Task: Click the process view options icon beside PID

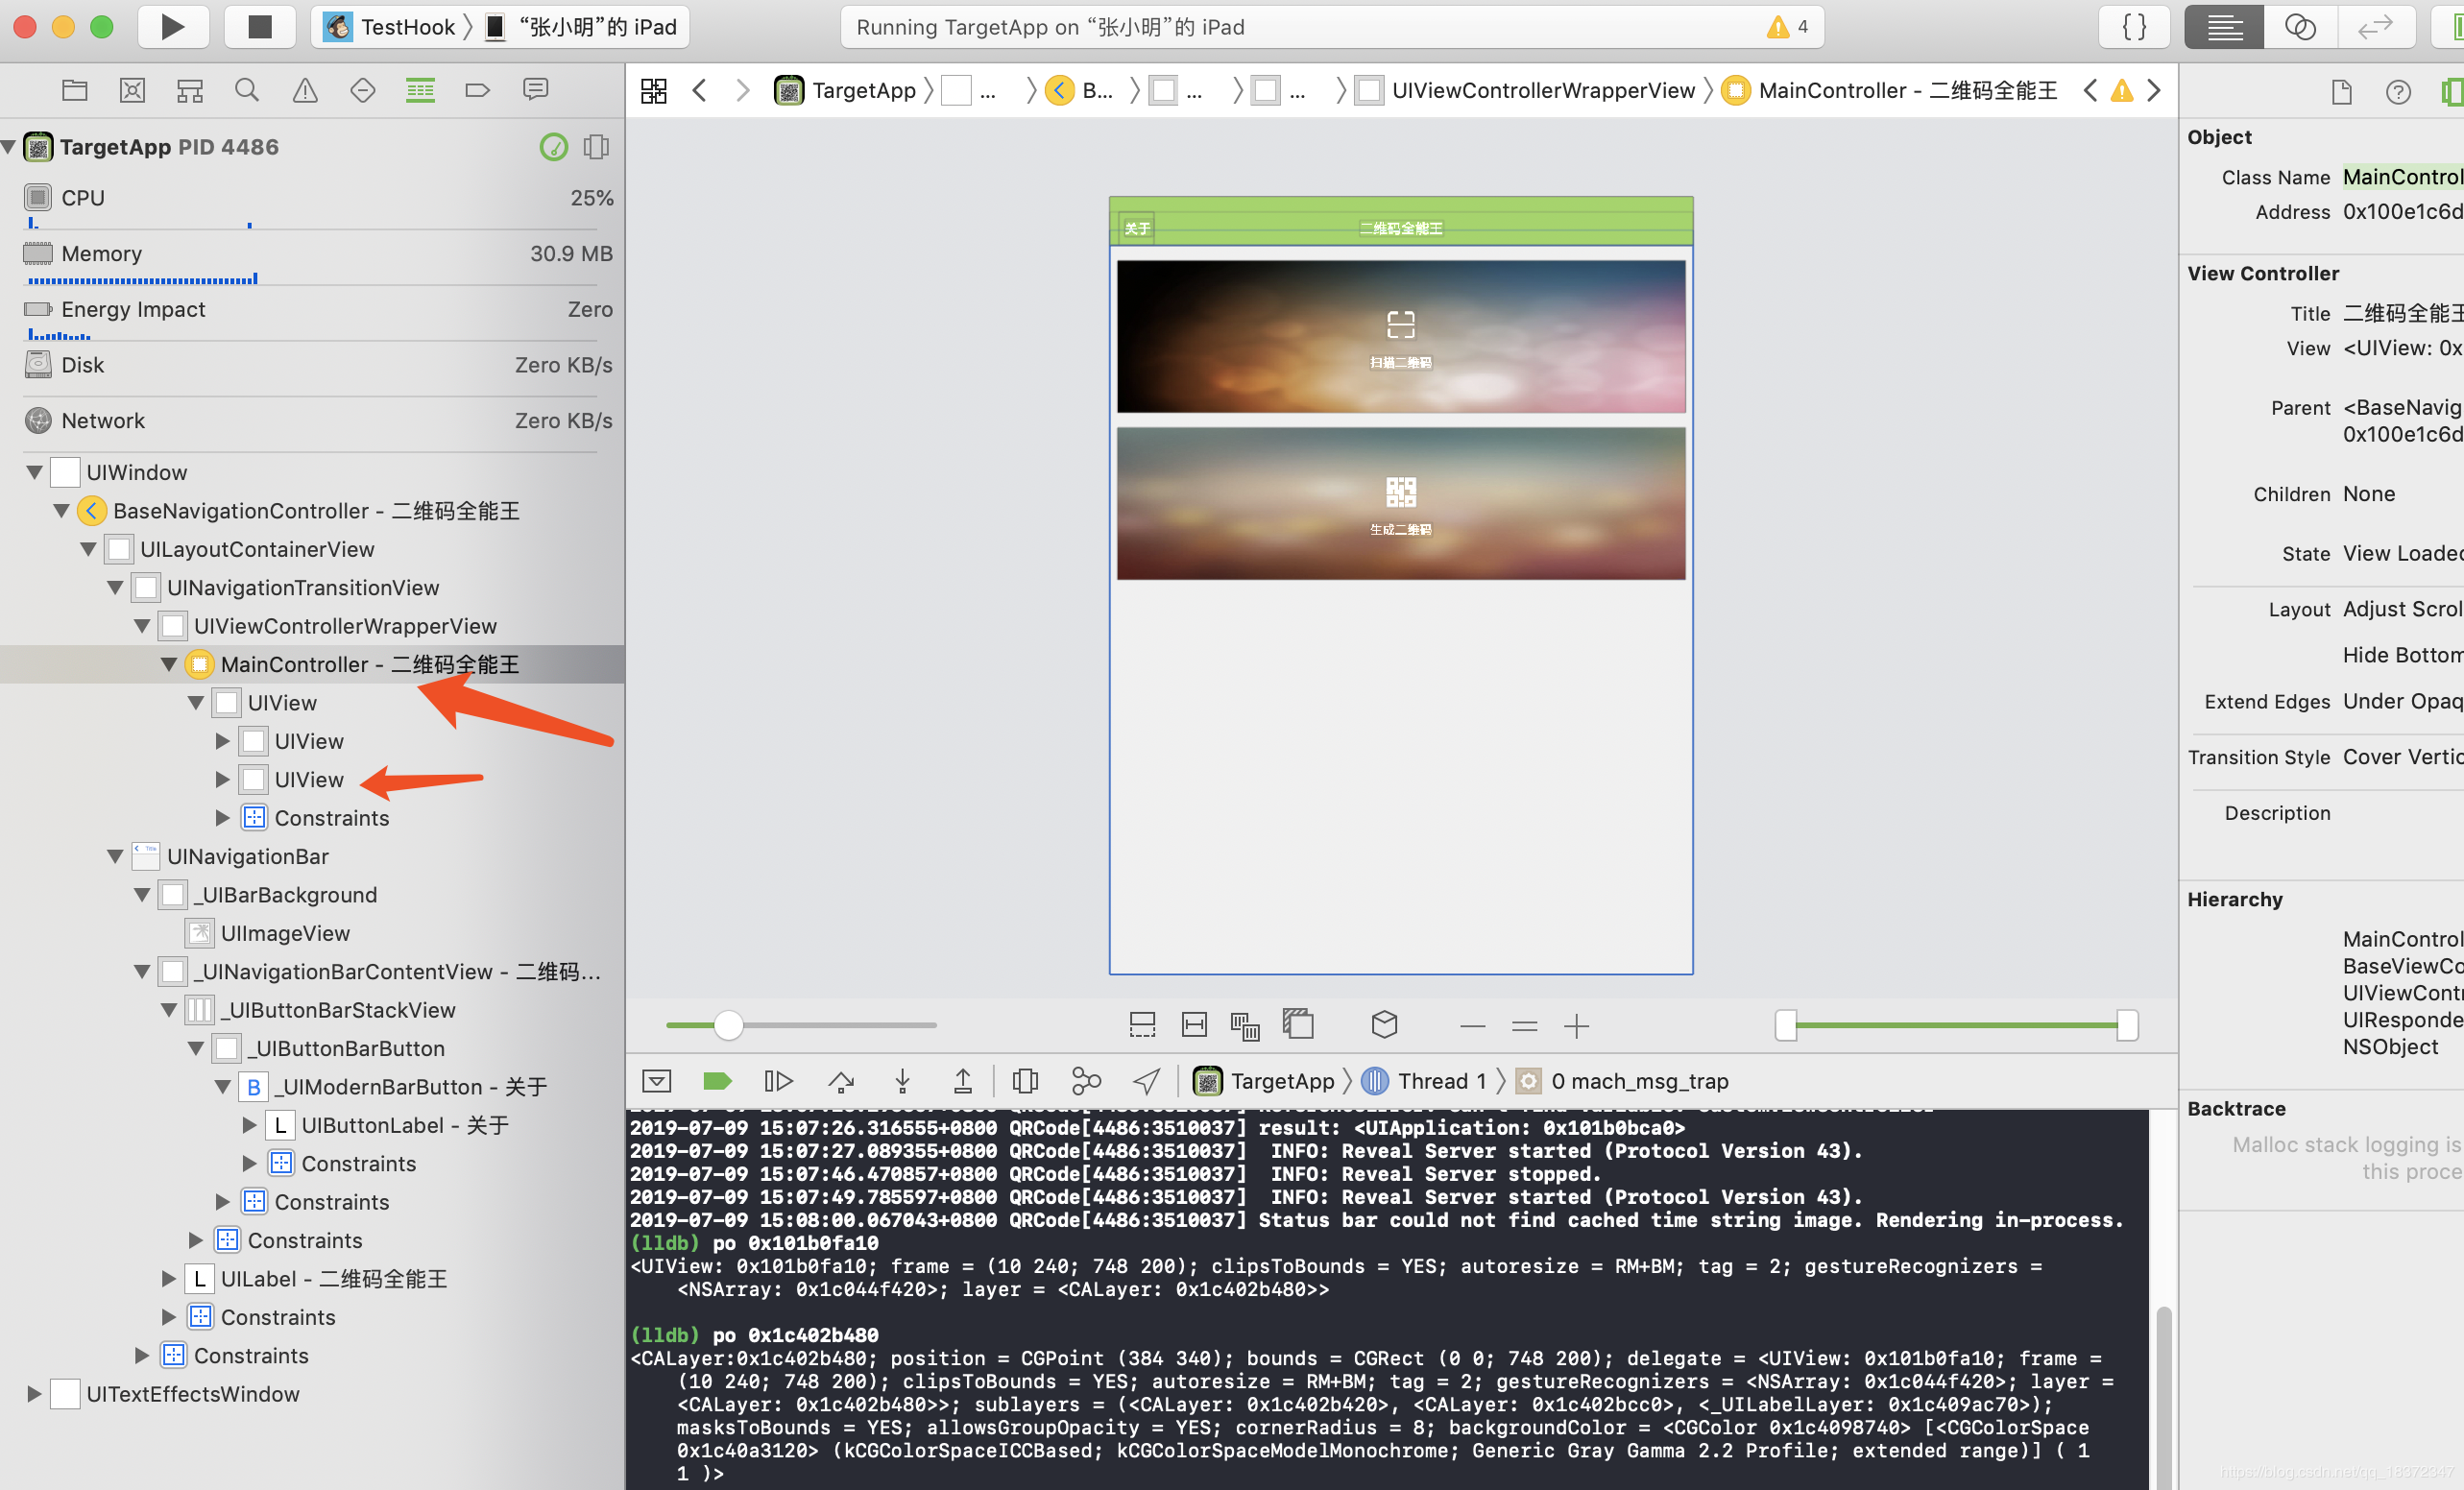Action: coord(596,147)
